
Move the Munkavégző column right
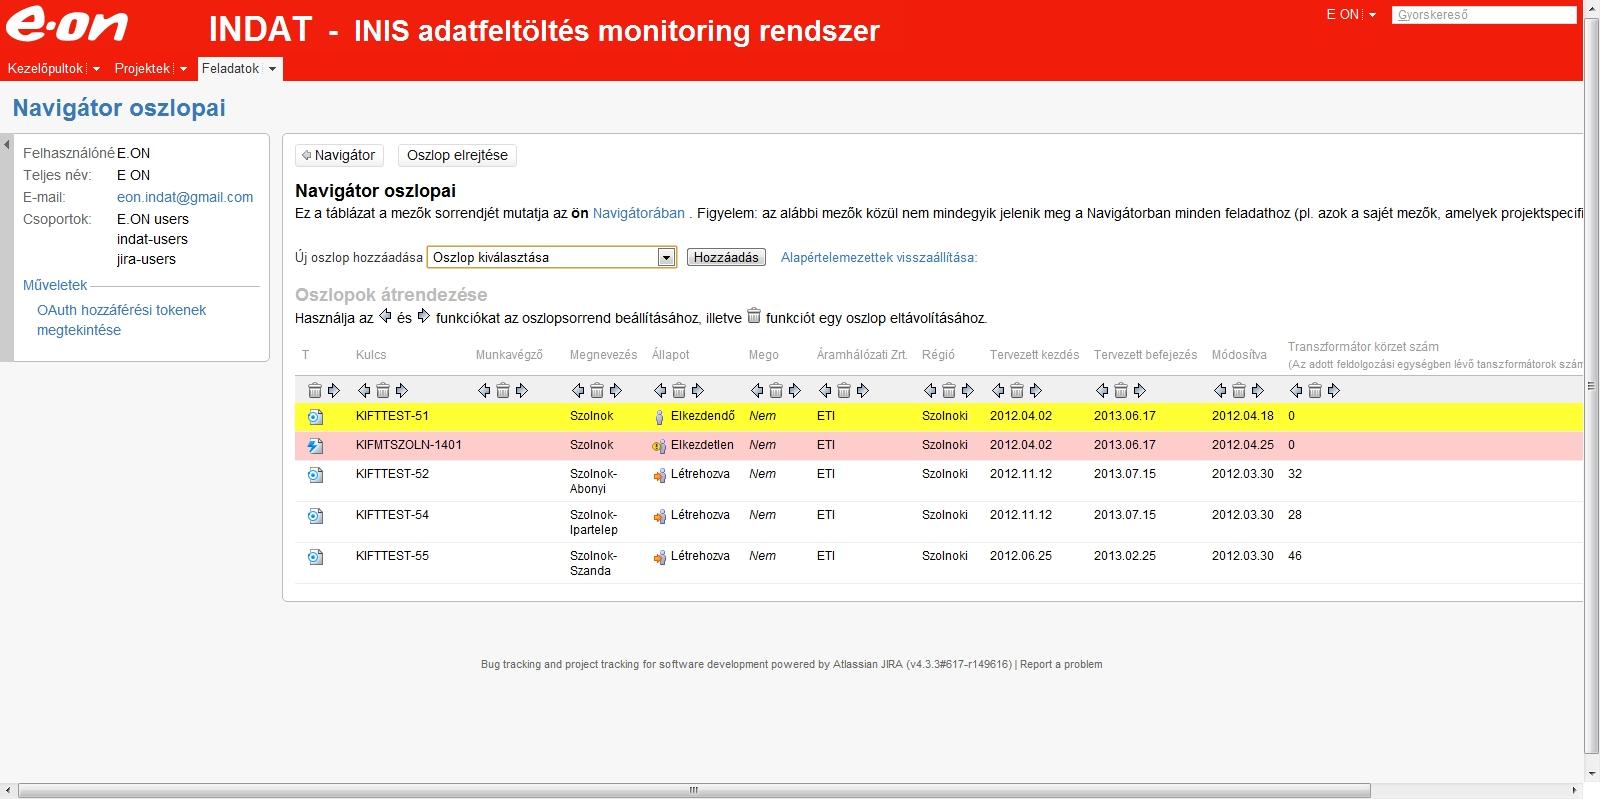coord(522,390)
